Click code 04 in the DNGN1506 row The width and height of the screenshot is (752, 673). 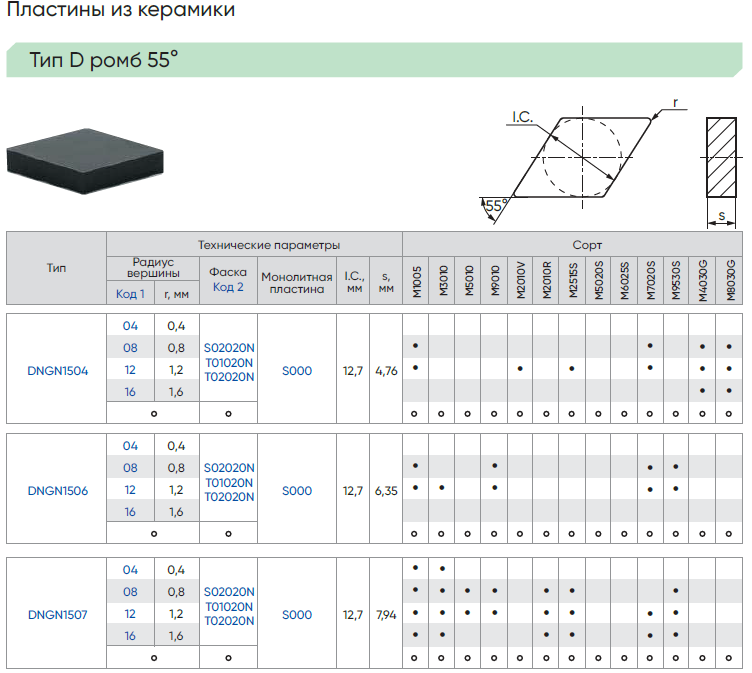130,446
